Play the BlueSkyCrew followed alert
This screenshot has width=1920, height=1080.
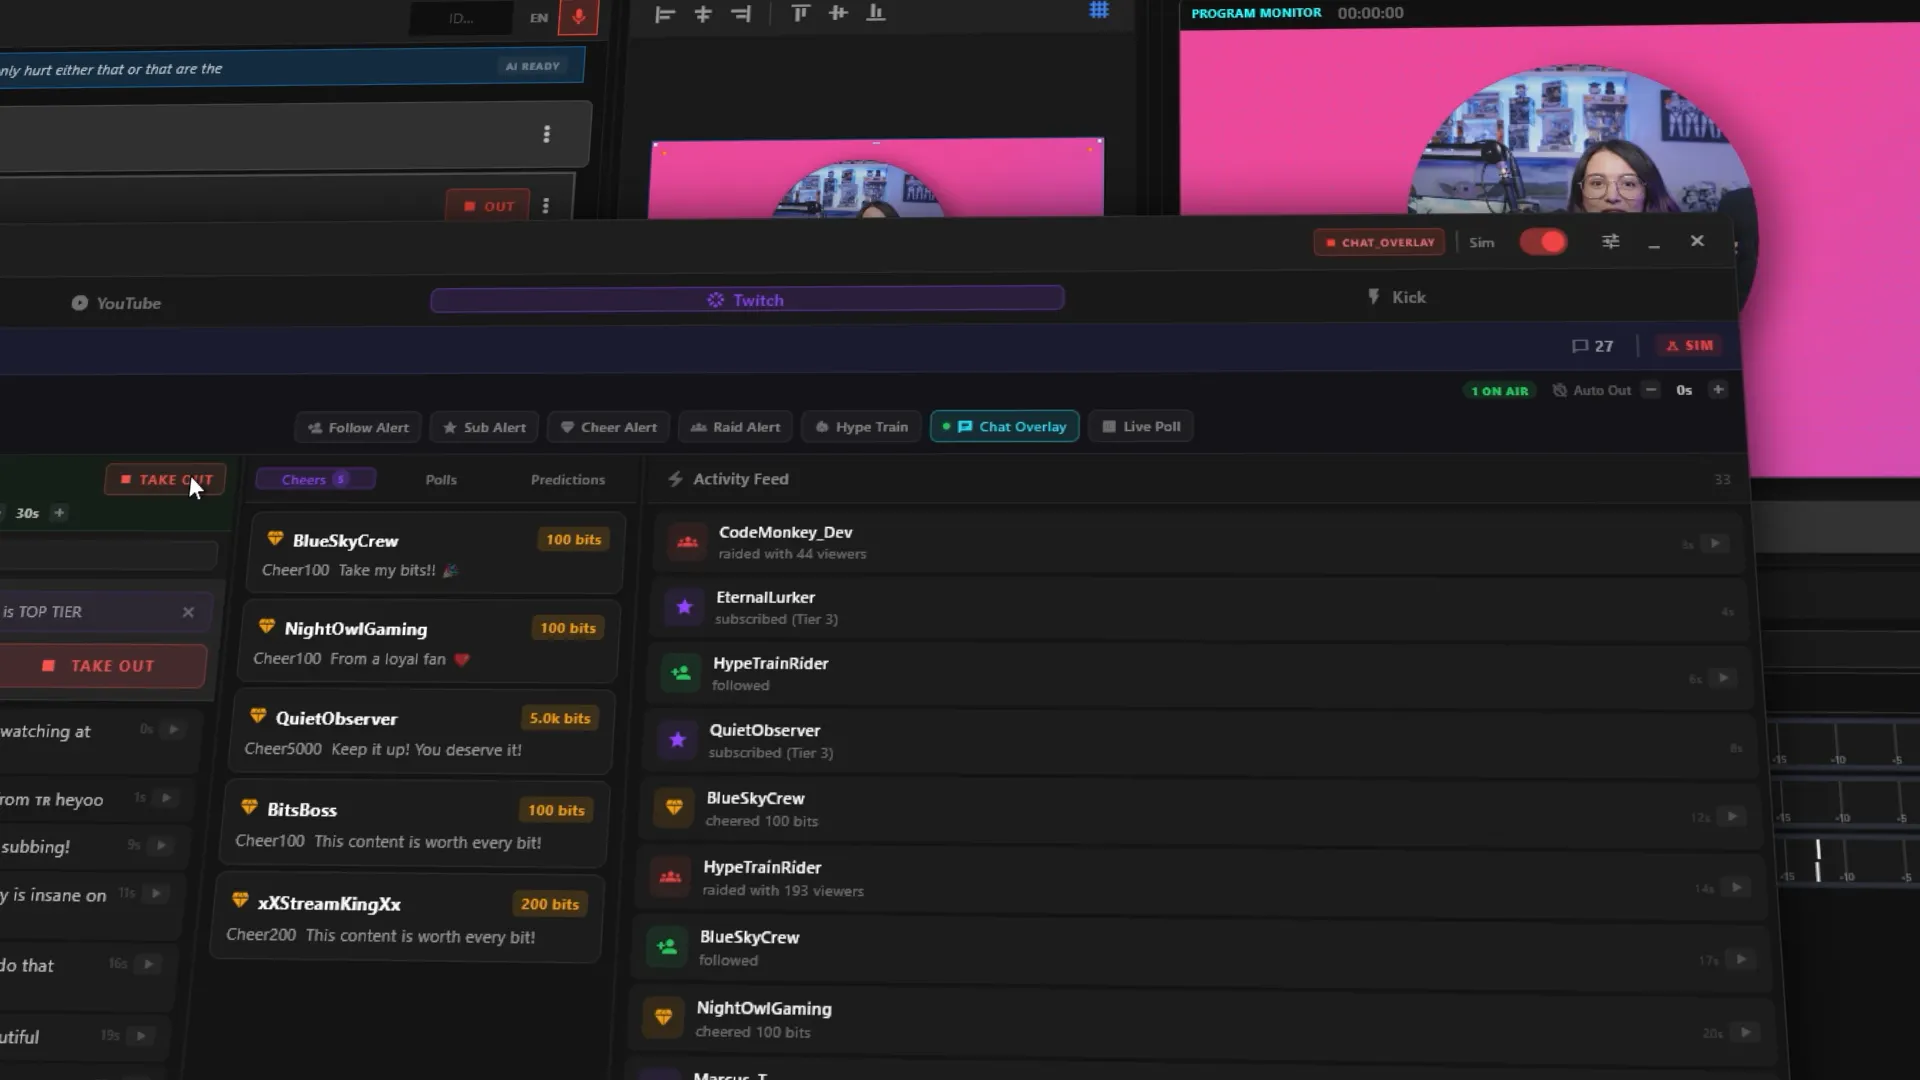click(x=1741, y=959)
